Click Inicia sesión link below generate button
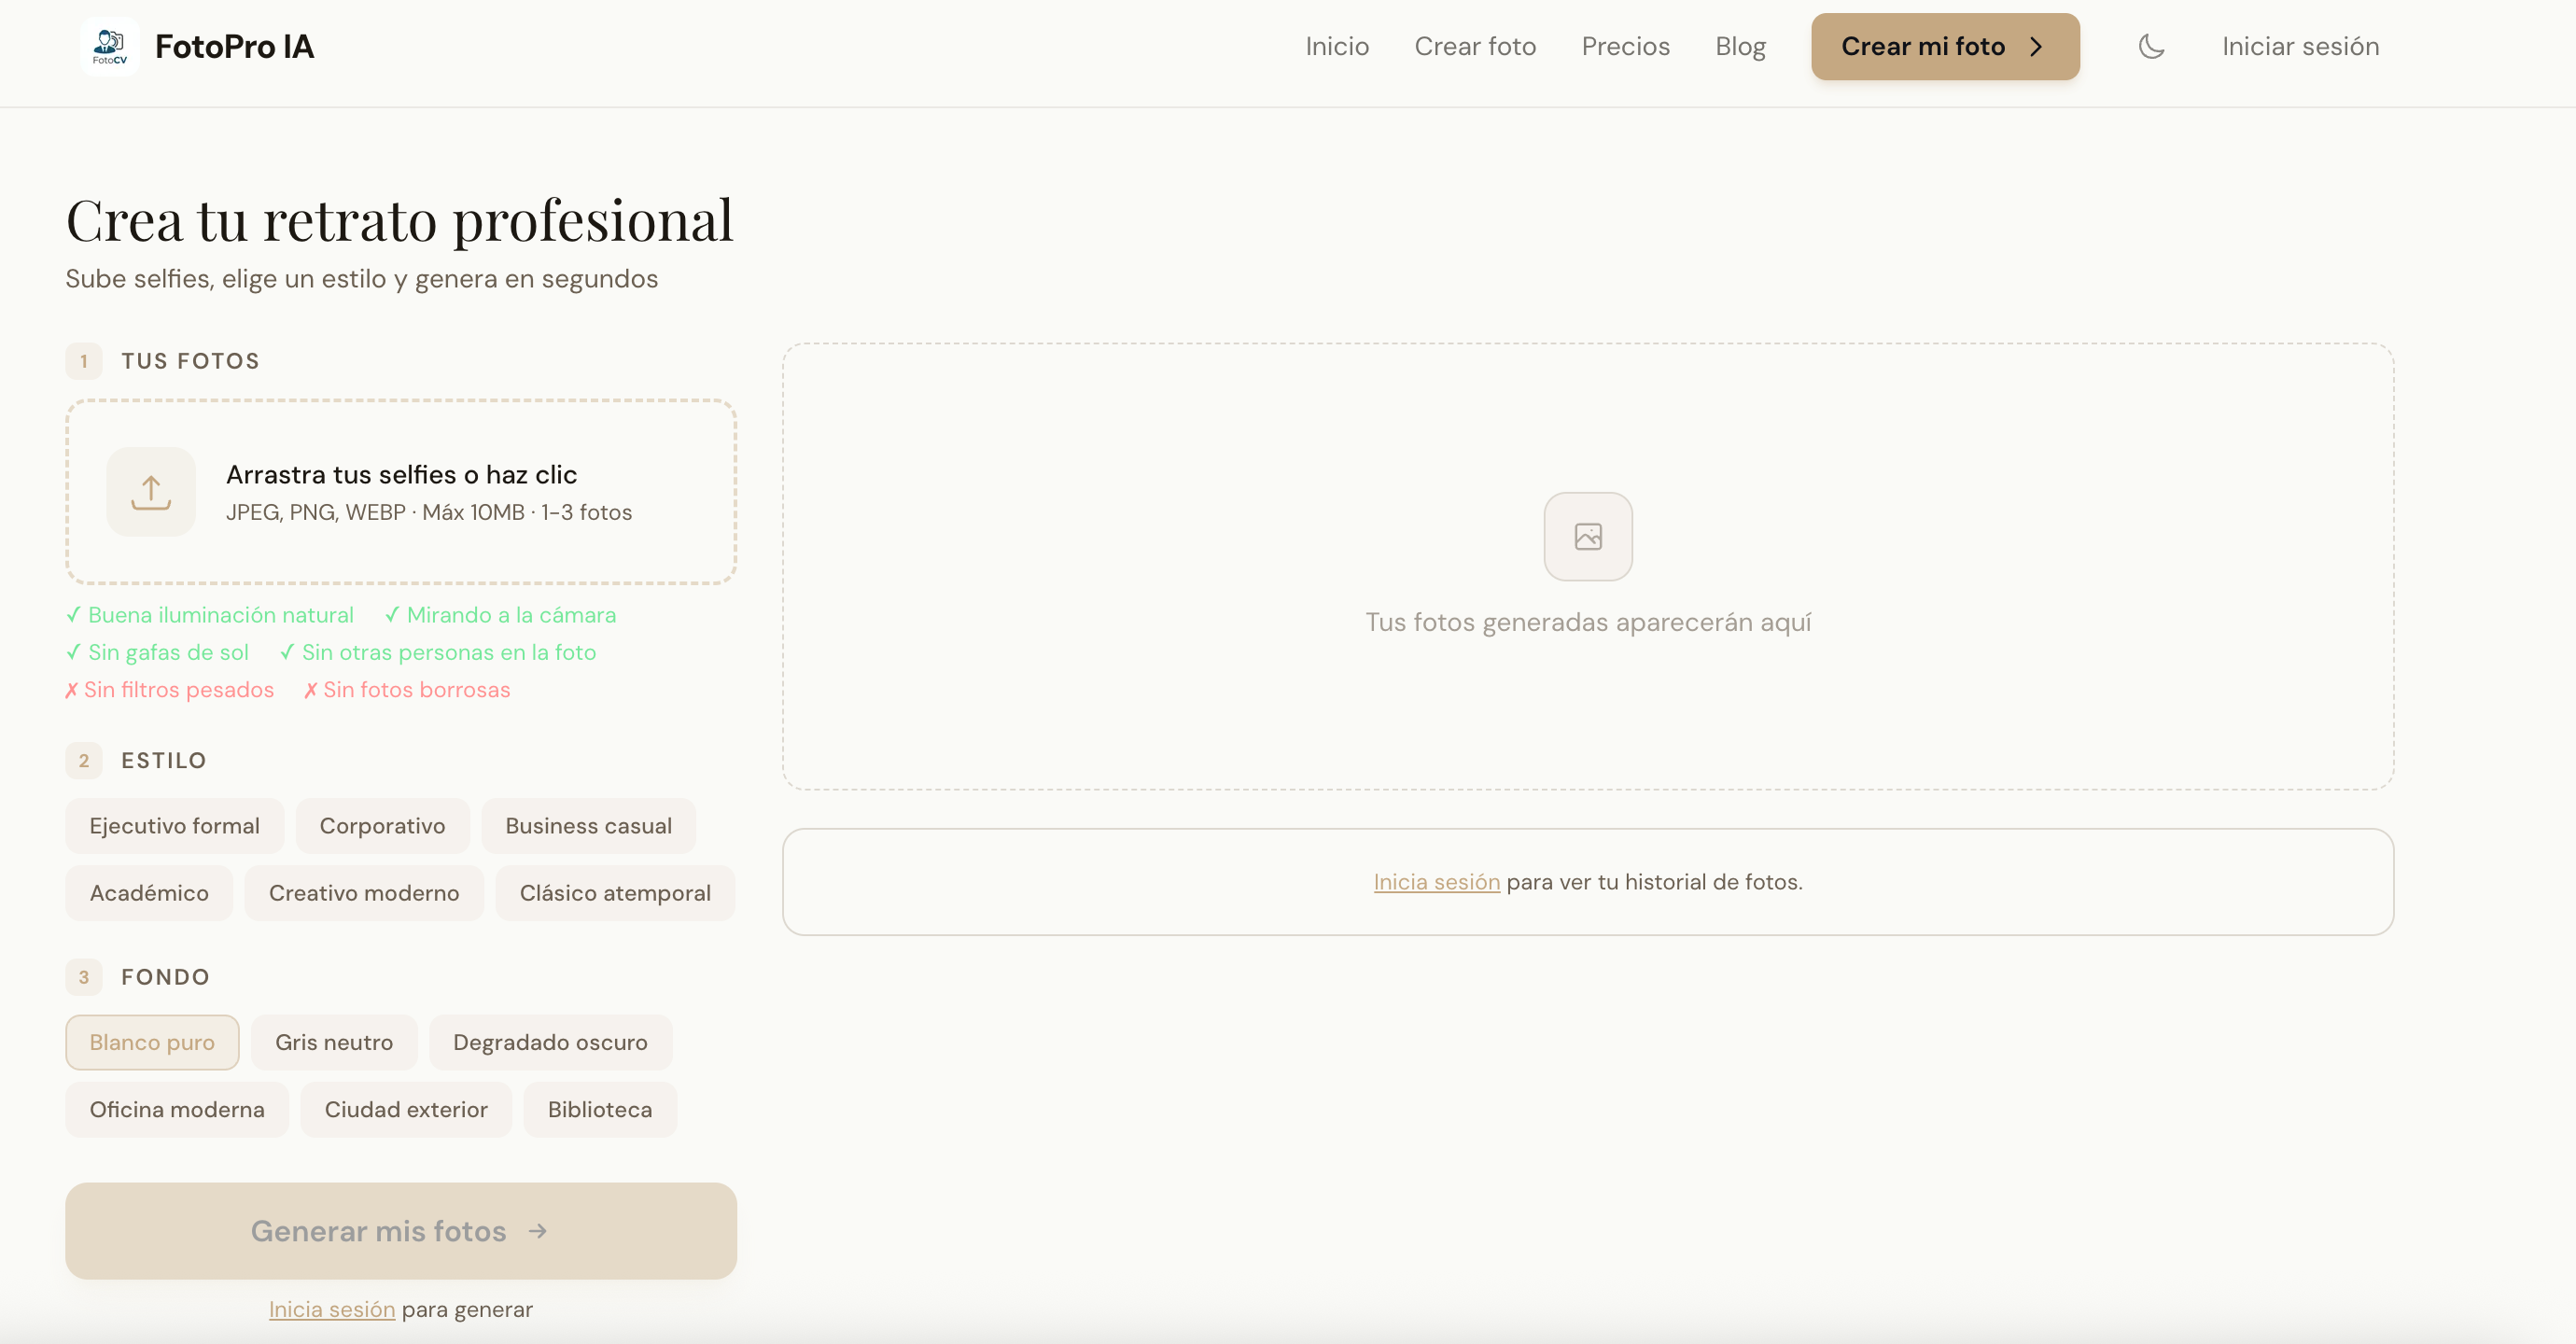The image size is (2576, 1344). coord(332,1309)
